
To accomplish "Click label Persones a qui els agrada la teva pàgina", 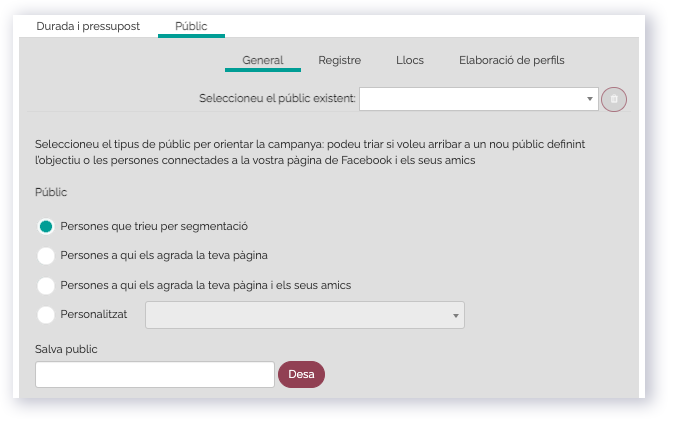I will [x=164, y=256].
